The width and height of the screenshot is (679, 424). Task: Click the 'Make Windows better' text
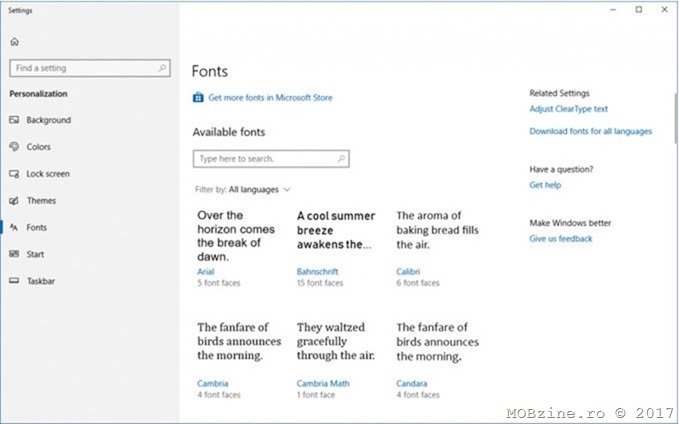coord(570,223)
